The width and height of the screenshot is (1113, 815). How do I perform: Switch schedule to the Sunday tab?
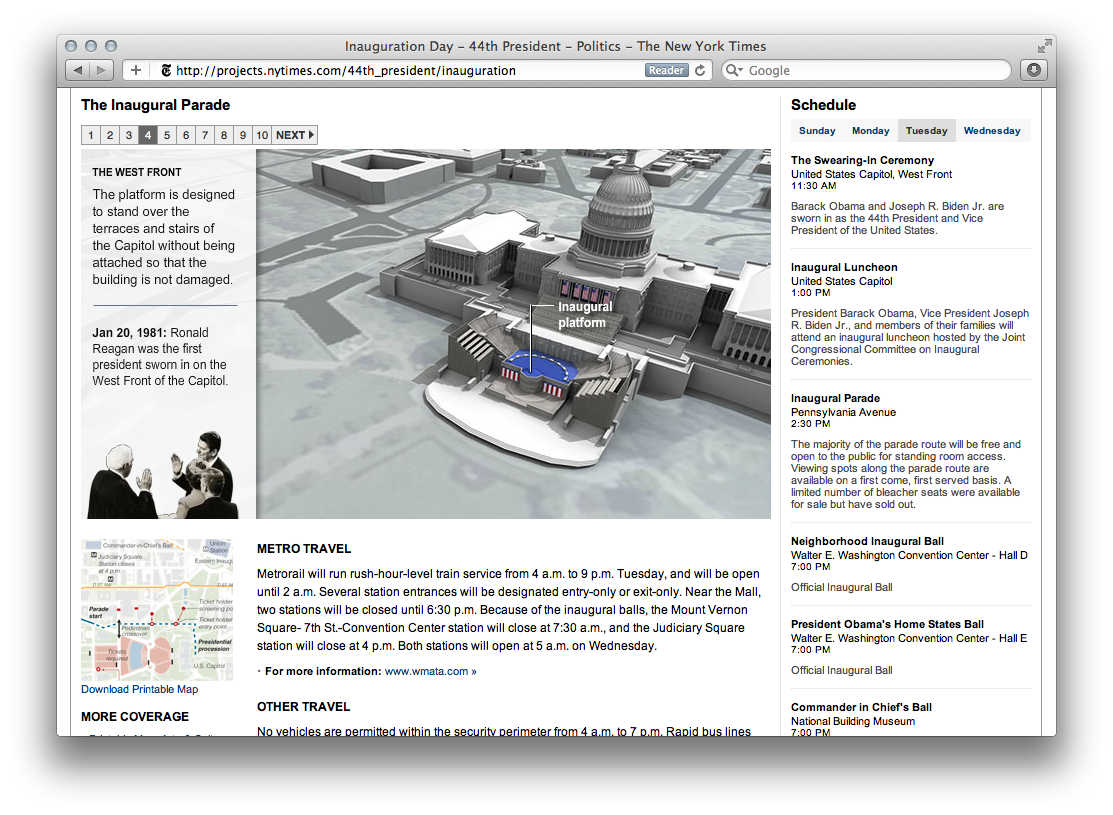(817, 131)
